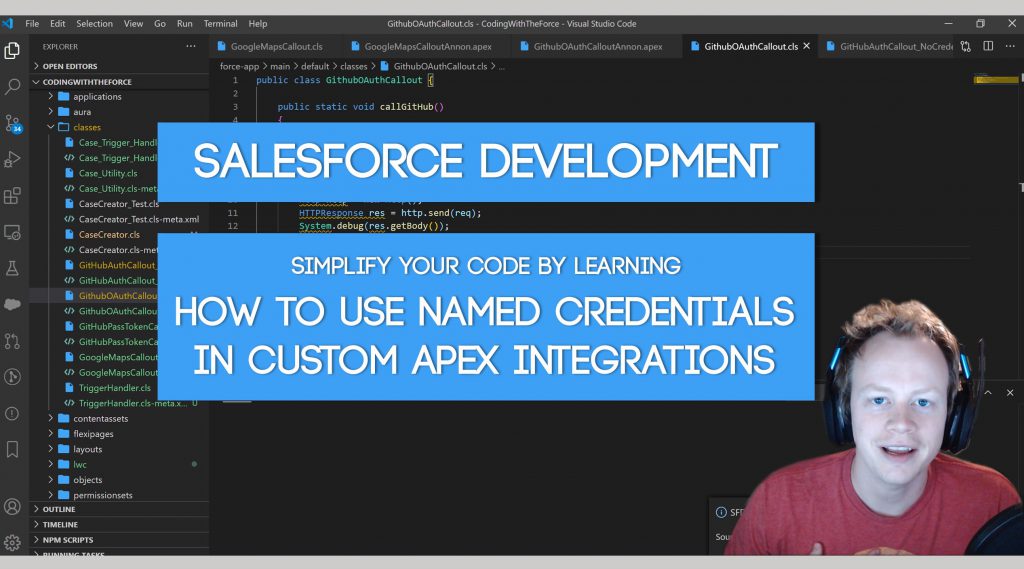Open the Run and Debug view

(12, 159)
